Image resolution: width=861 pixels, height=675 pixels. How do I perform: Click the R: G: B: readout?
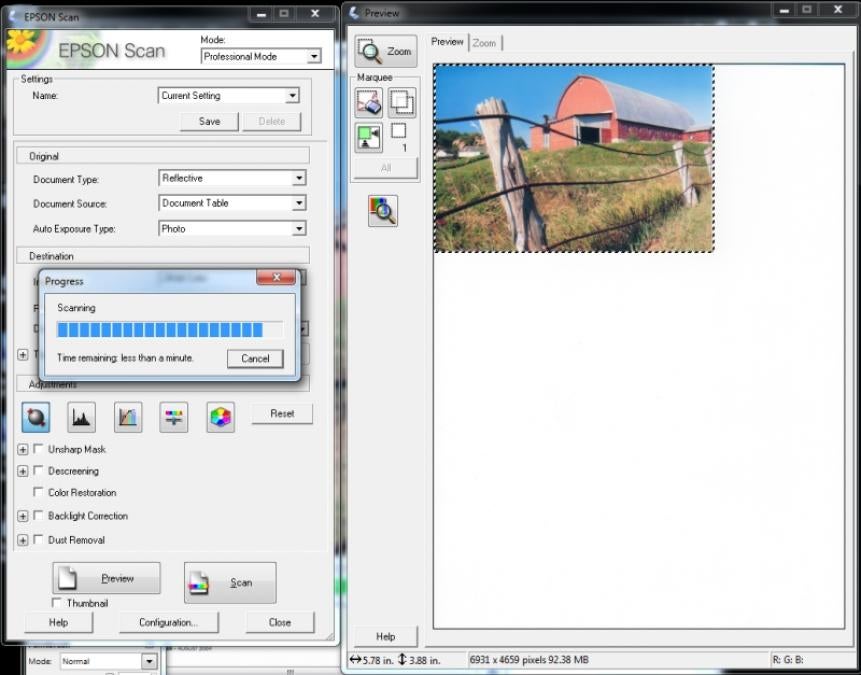click(x=787, y=659)
